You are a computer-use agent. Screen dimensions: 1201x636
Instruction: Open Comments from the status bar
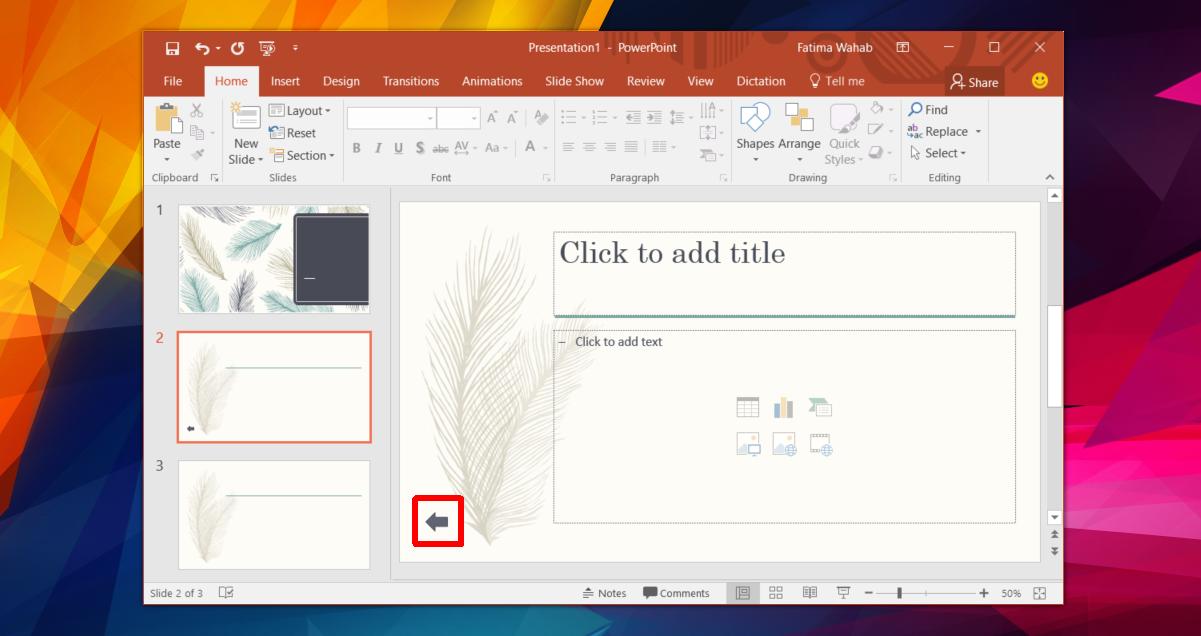[x=677, y=593]
